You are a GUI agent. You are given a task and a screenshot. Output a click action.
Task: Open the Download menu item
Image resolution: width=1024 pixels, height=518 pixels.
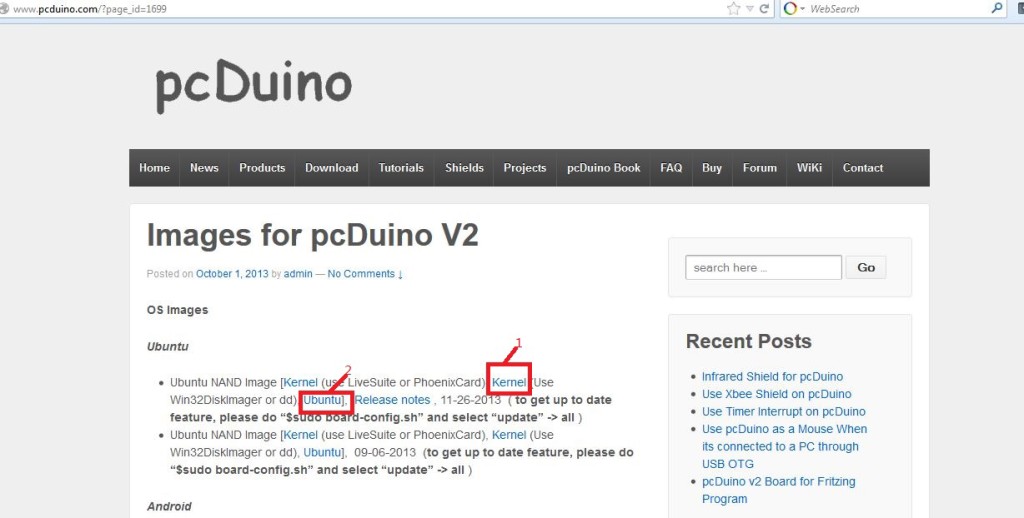tap(332, 168)
